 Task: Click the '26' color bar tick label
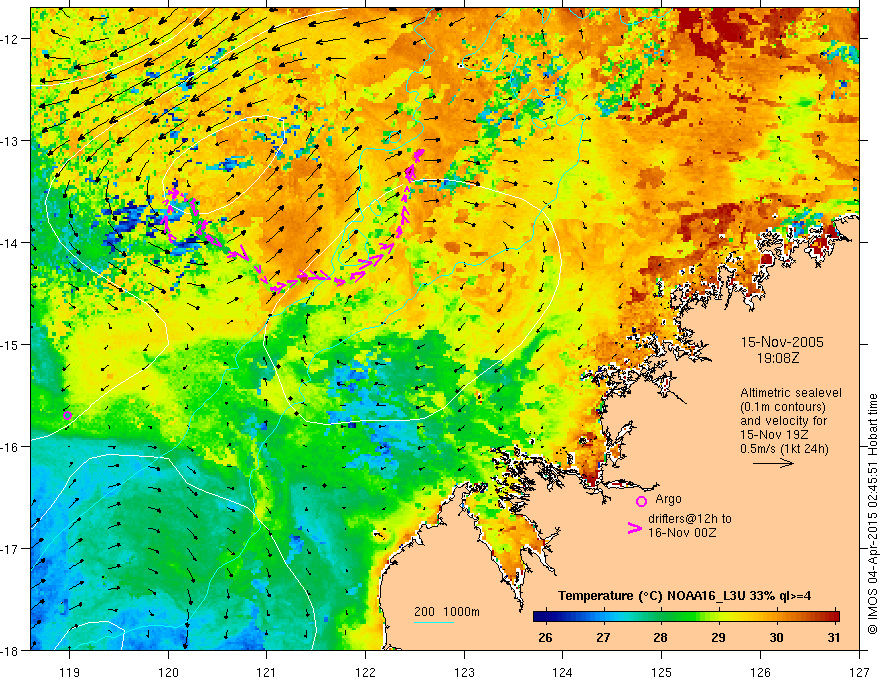click(x=545, y=637)
